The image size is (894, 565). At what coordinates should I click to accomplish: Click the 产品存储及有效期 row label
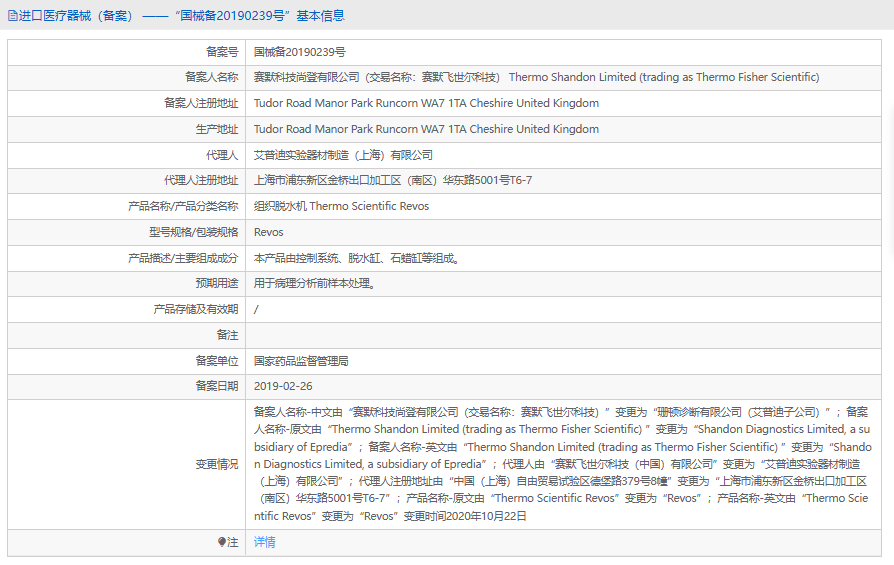coord(196,310)
